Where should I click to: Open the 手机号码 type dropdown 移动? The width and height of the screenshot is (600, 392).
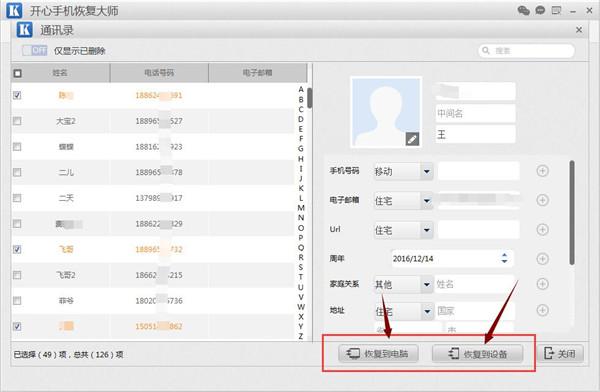point(403,171)
